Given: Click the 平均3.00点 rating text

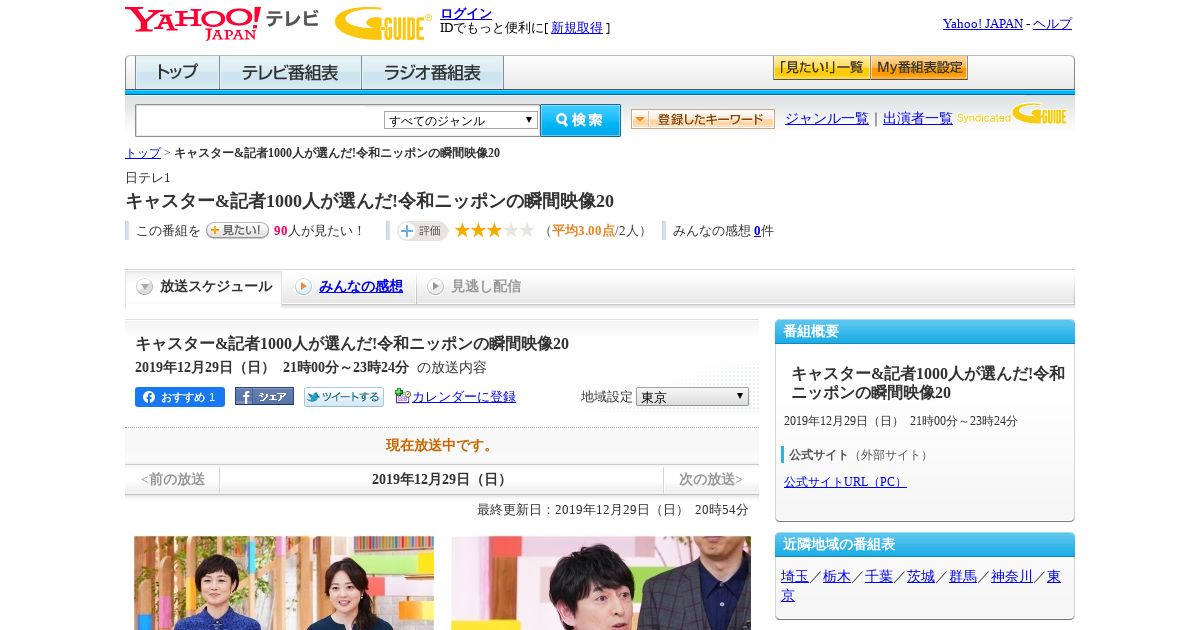Looking at the screenshot, I should 583,231.
